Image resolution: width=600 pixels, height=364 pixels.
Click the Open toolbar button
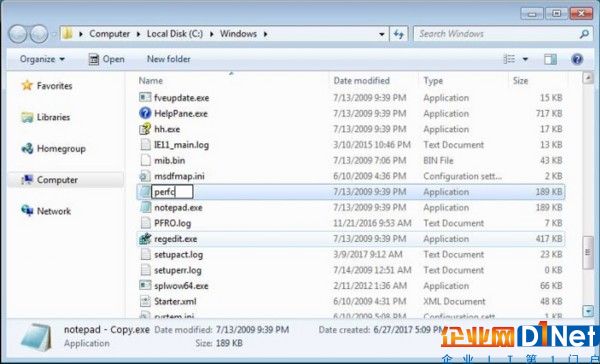click(106, 59)
